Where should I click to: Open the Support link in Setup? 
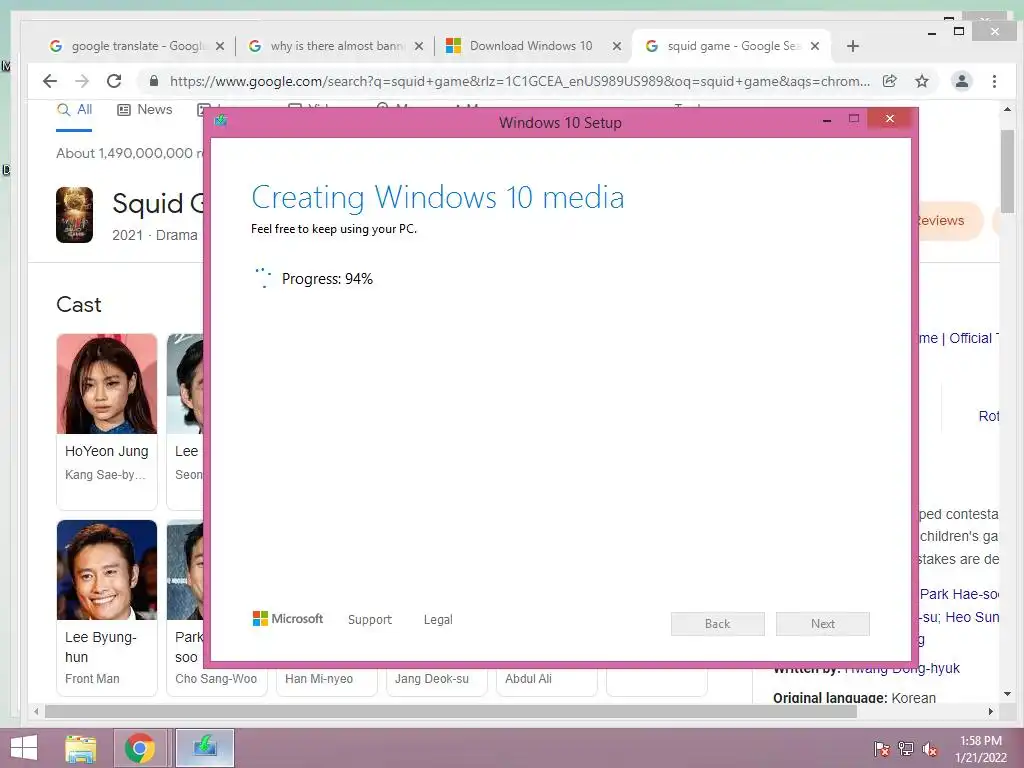click(x=370, y=620)
